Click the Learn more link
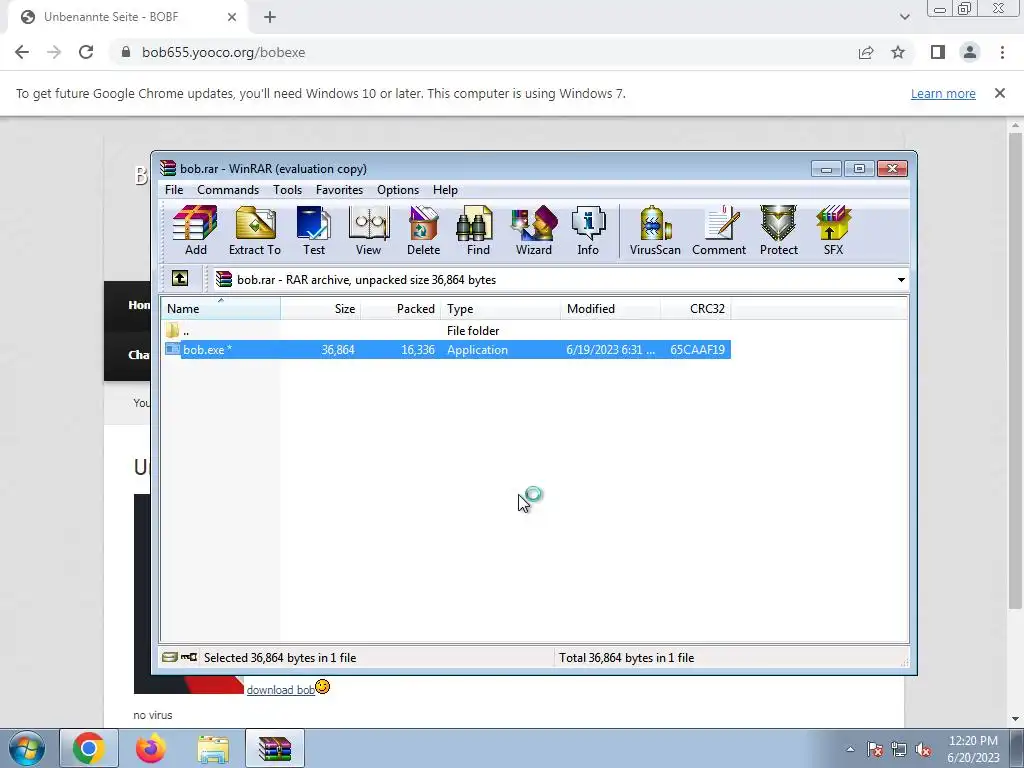This screenshot has width=1024, height=768. coord(943,93)
